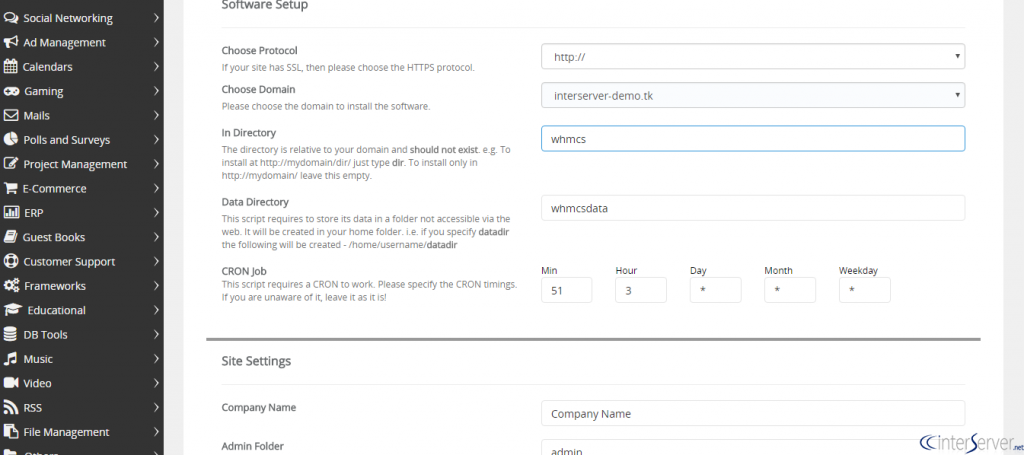This screenshot has height=455, width=1024.
Task: Click the Social Networking speech bubbles icon
Action: click(x=11, y=18)
